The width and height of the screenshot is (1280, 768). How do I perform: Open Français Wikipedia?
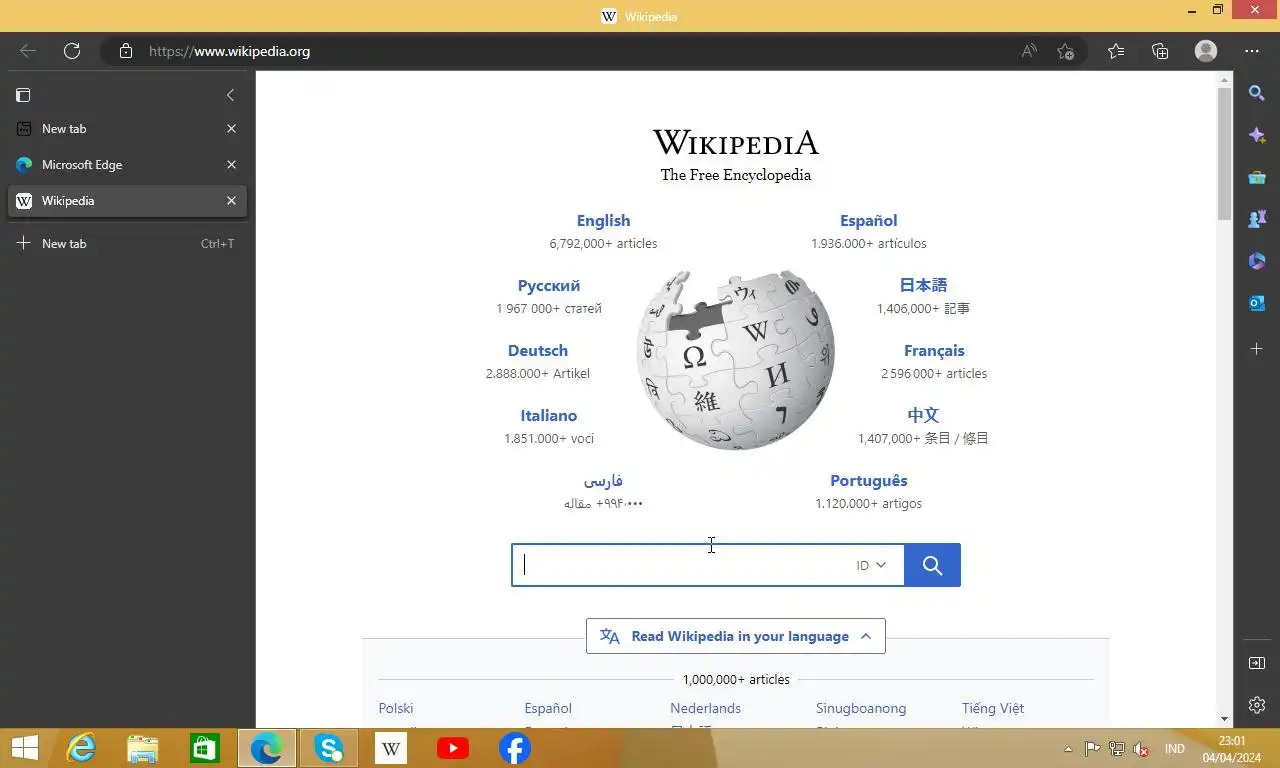click(x=934, y=351)
